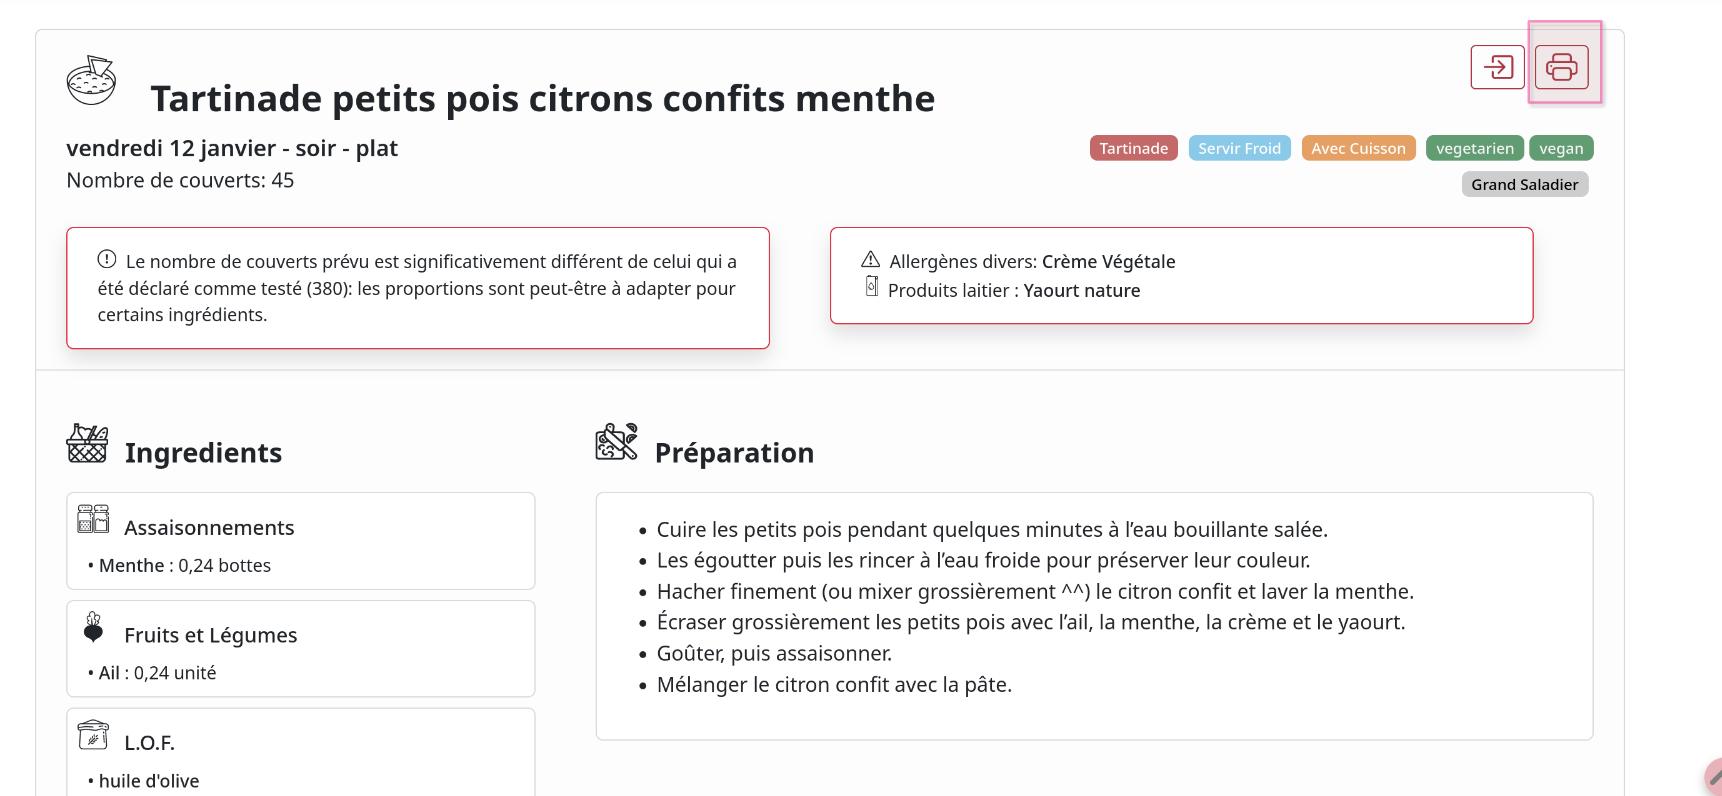Click the beet icon for Fruits et Légumes
Image resolution: width=1722 pixels, height=796 pixels.
pos(93,627)
